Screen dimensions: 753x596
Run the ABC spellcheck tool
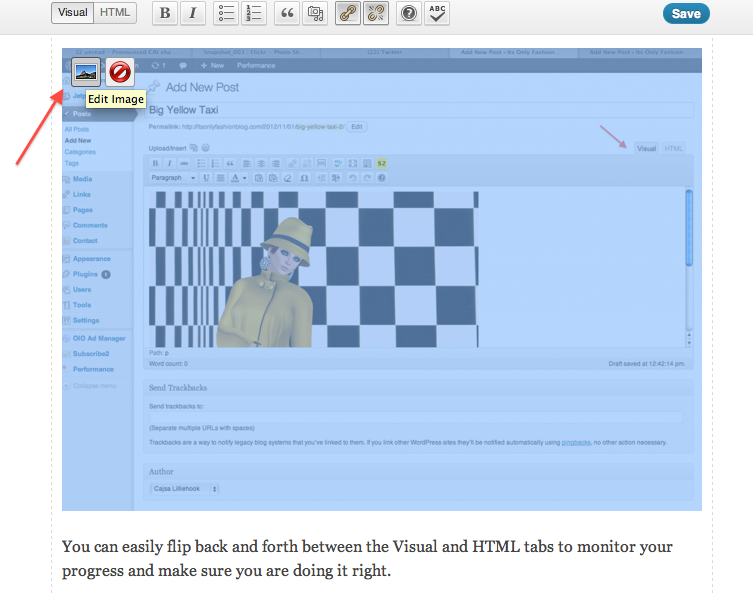[437, 14]
